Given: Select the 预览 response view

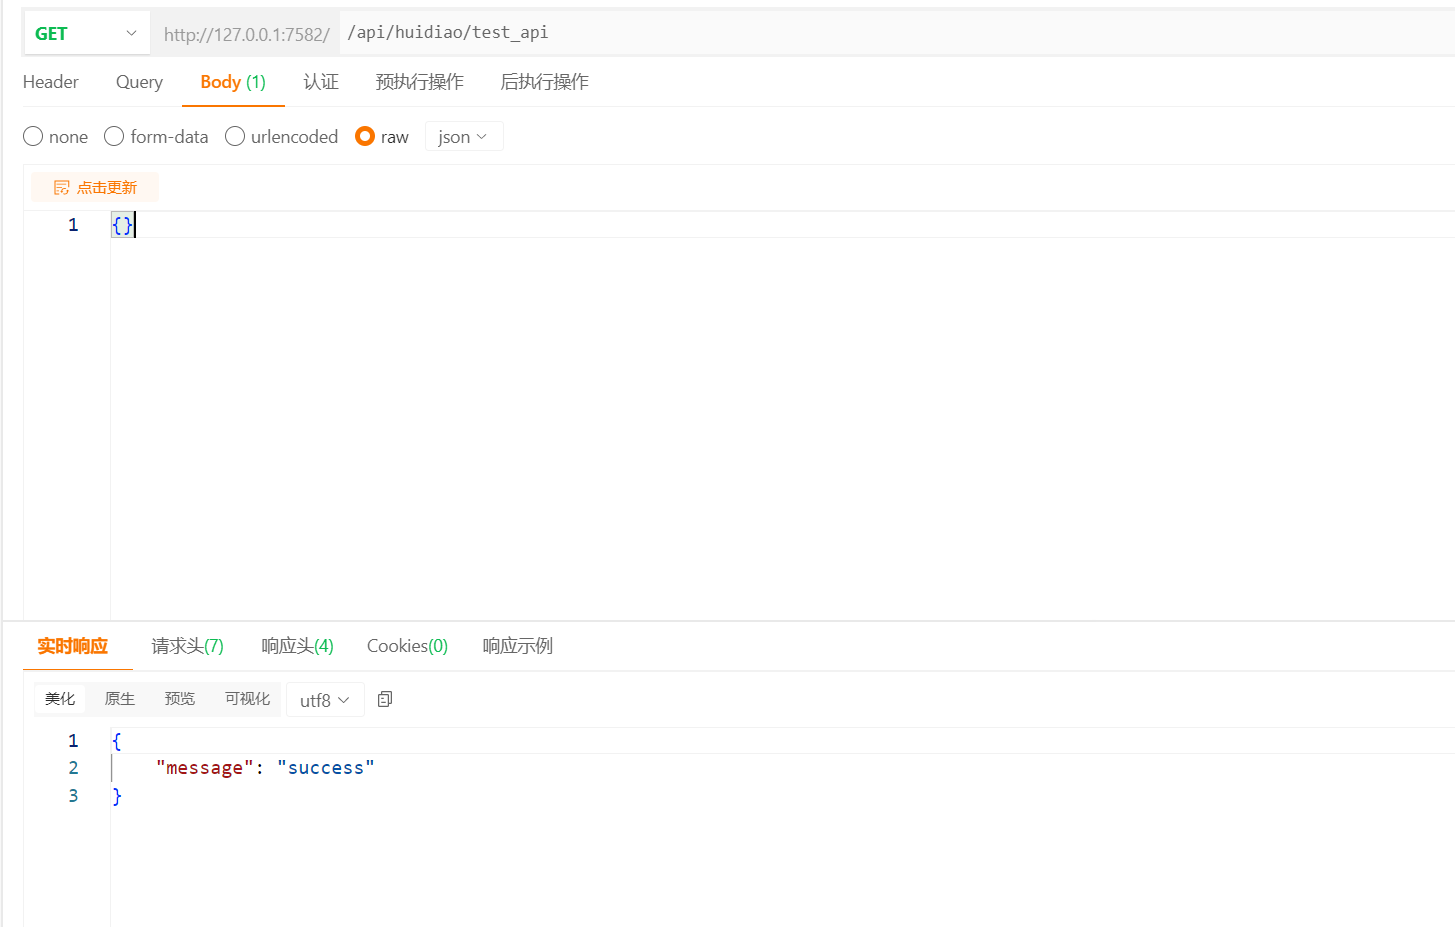Looking at the screenshot, I should click(180, 699).
